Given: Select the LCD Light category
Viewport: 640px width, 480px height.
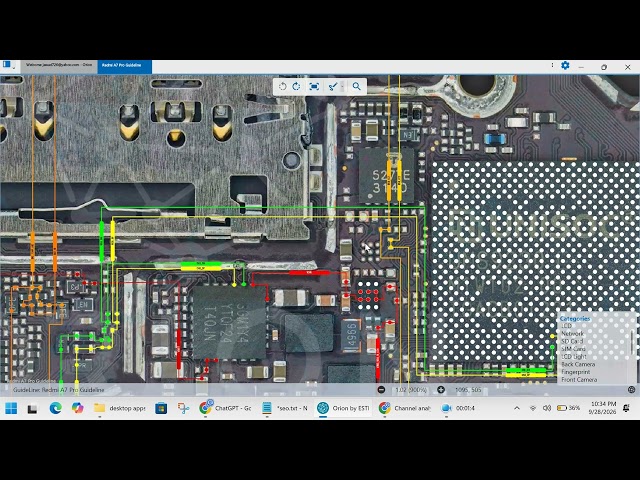Looking at the screenshot, I should (x=574, y=357).
